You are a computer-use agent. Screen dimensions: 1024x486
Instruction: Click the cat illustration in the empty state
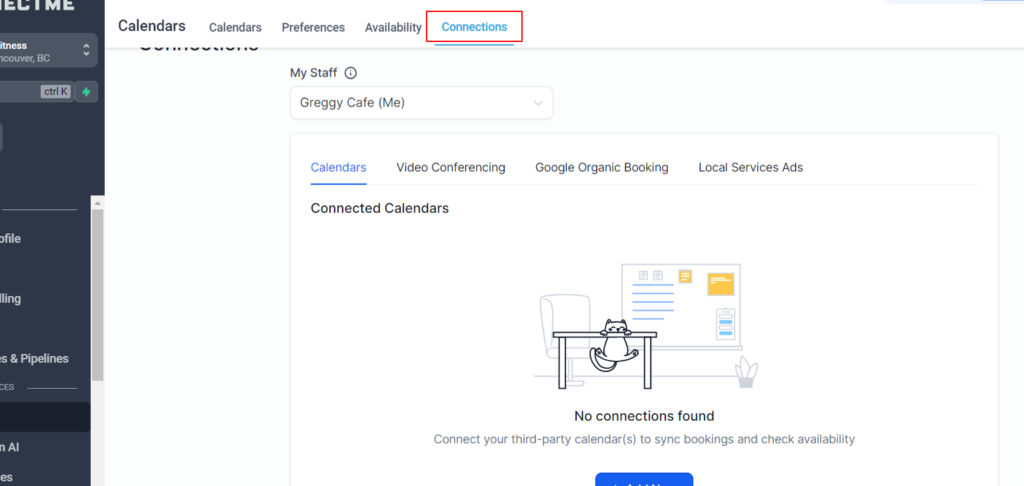coord(617,342)
